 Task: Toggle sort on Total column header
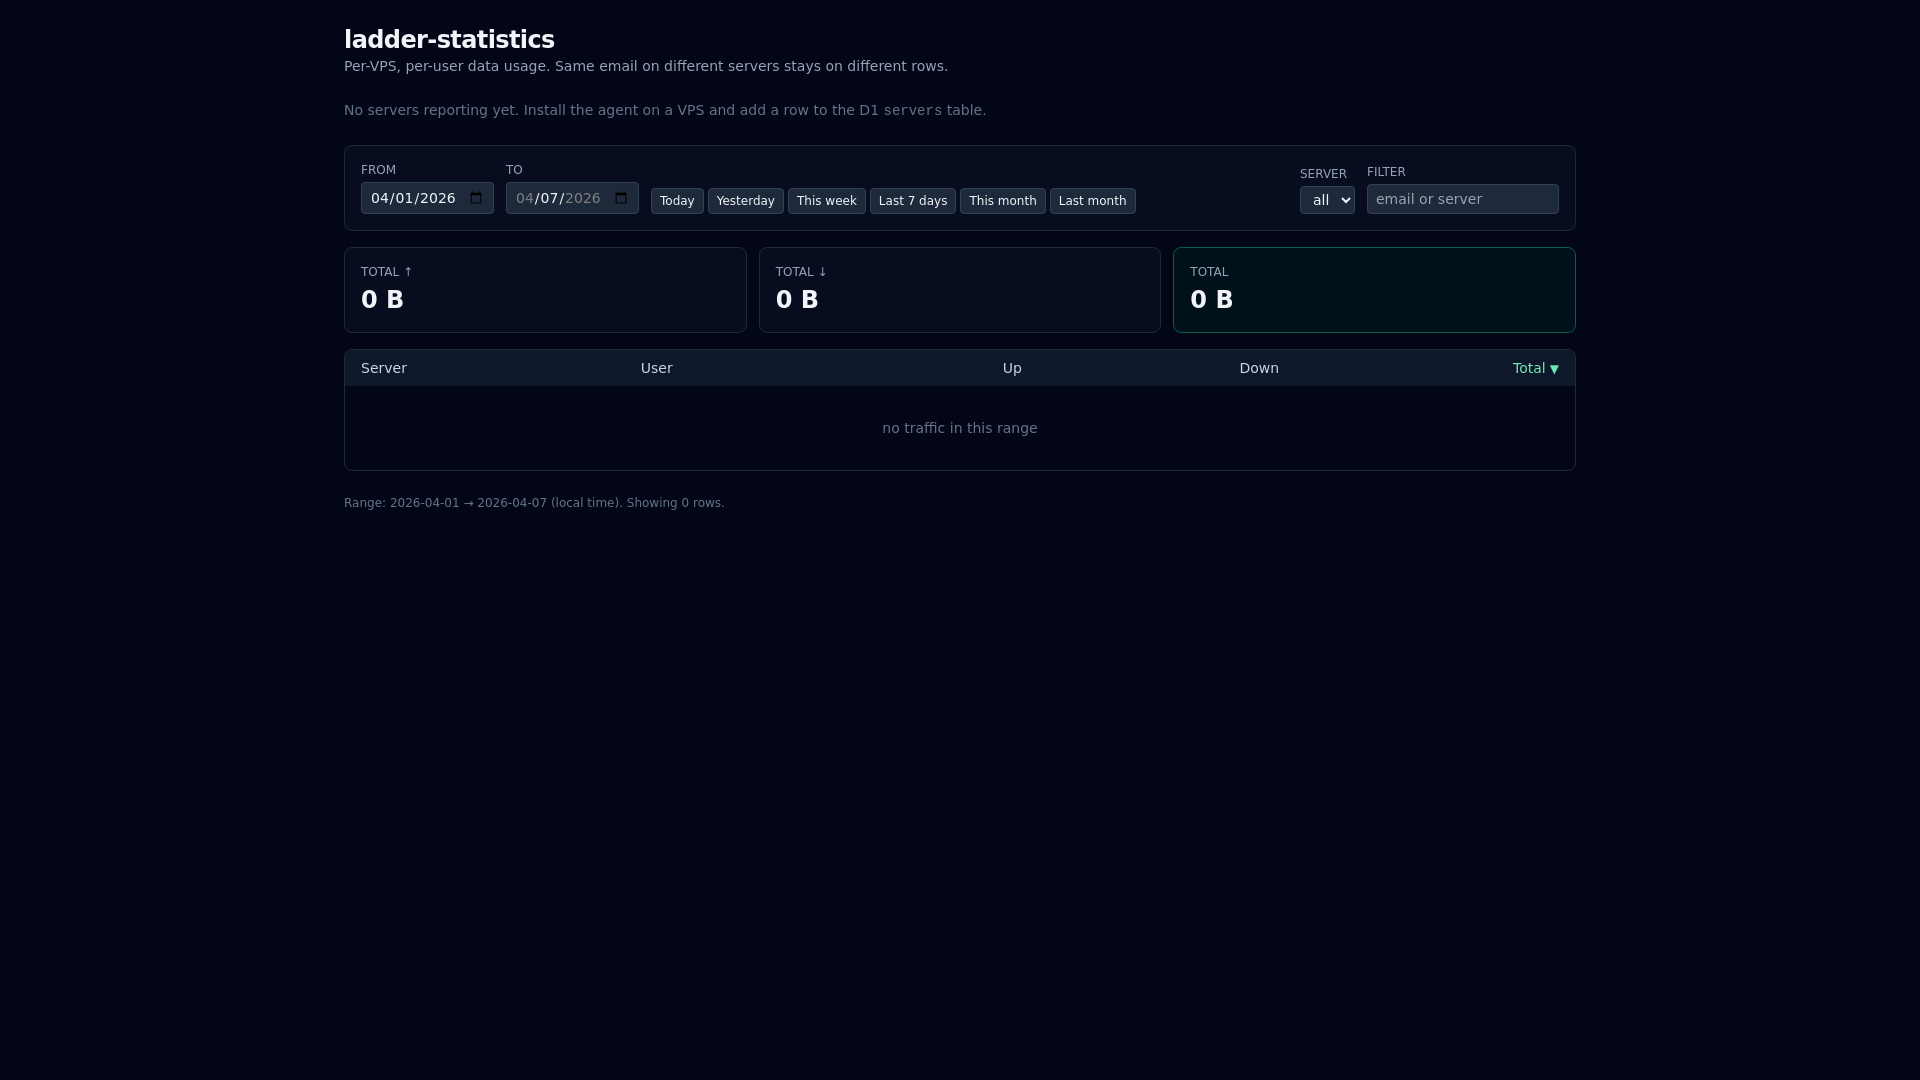point(1536,368)
